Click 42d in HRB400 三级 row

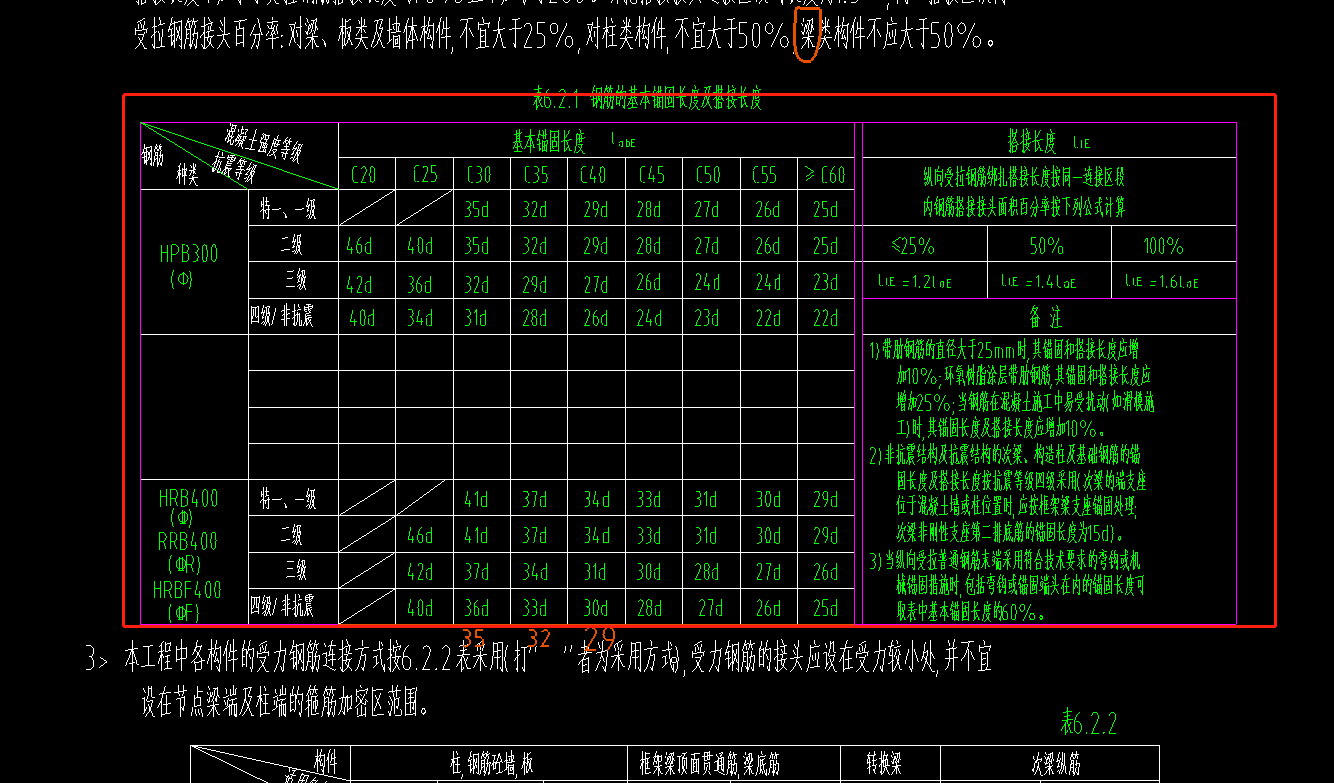pos(420,573)
